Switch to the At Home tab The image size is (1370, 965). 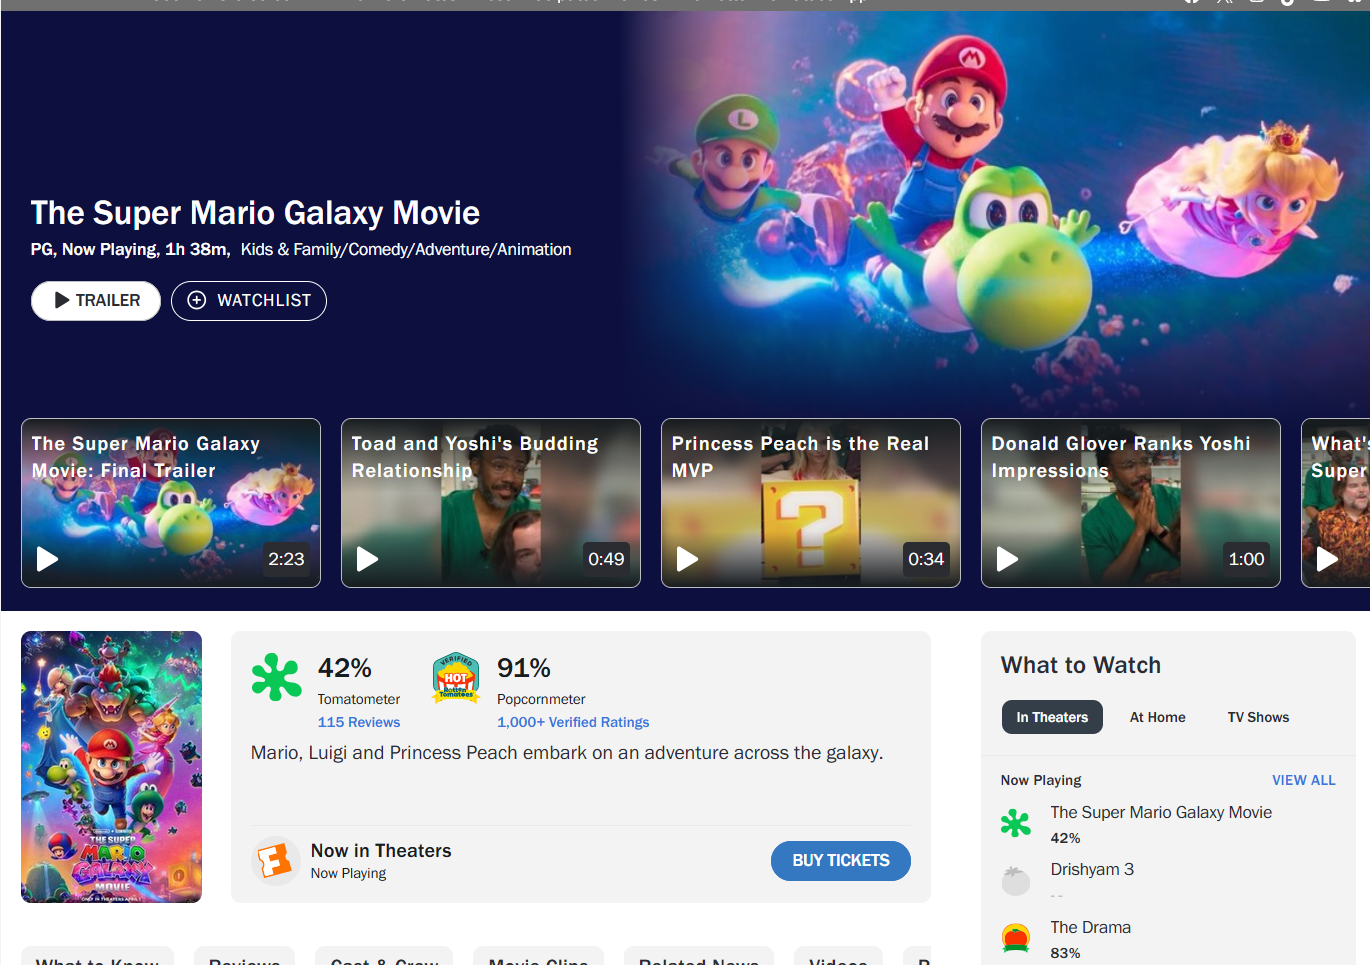[1158, 717]
